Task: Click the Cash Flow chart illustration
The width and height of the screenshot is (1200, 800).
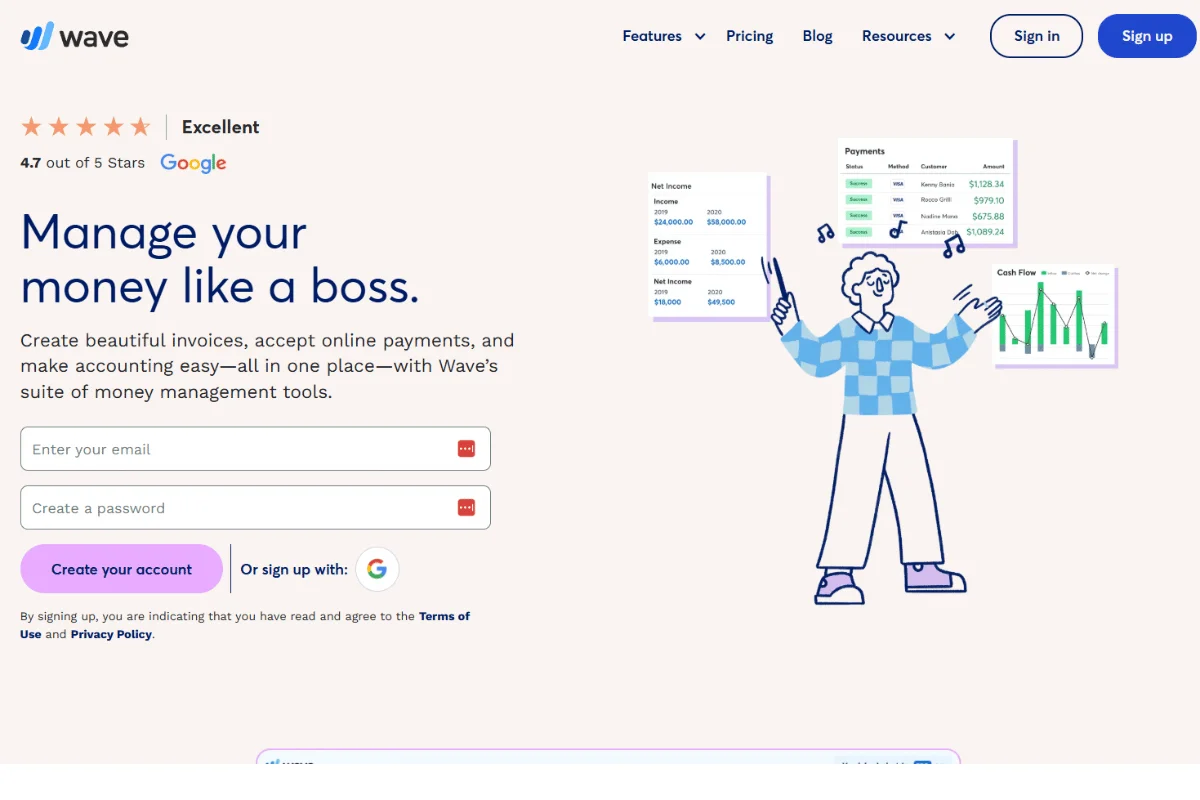Action: pos(1053,315)
